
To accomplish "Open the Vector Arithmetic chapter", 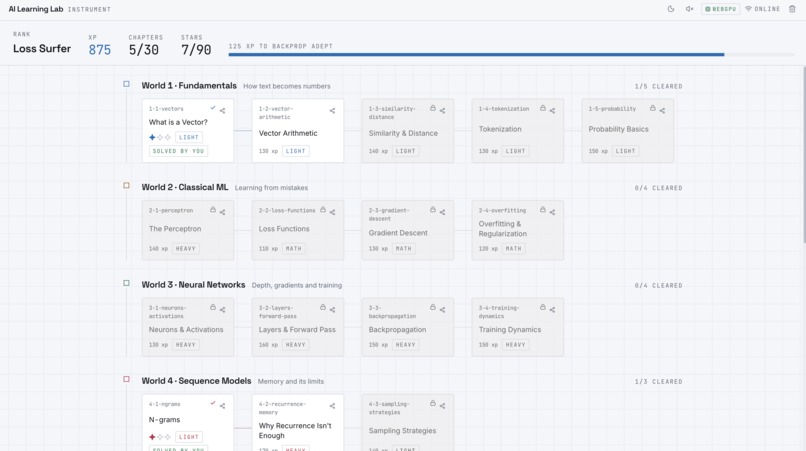I will click(x=298, y=131).
